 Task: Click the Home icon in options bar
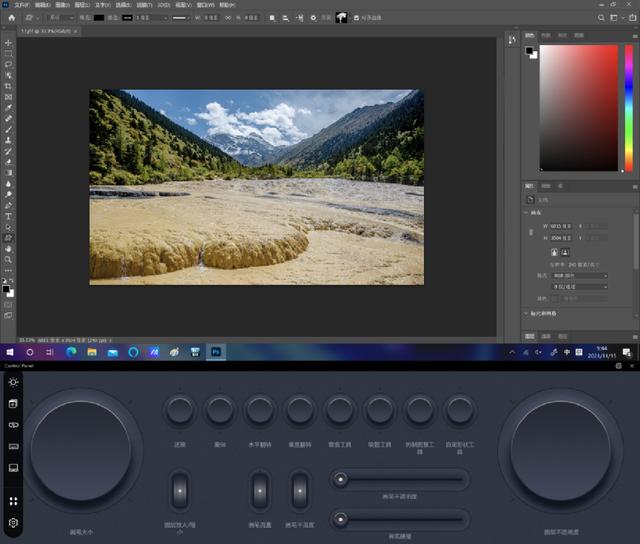click(11, 17)
